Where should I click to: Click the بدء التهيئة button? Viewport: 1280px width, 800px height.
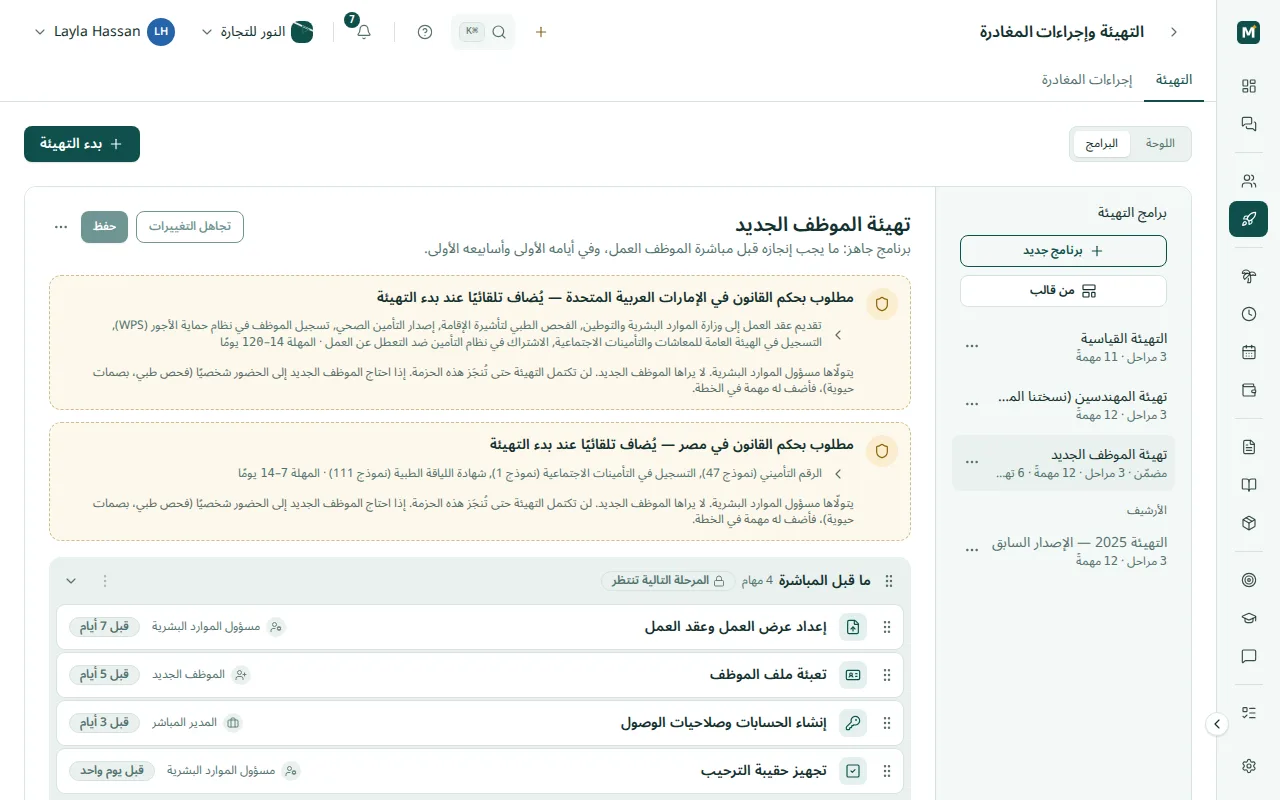click(x=82, y=144)
